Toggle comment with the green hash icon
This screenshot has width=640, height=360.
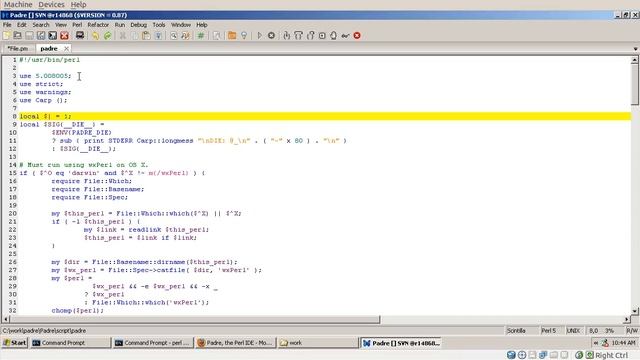(x=201, y=36)
